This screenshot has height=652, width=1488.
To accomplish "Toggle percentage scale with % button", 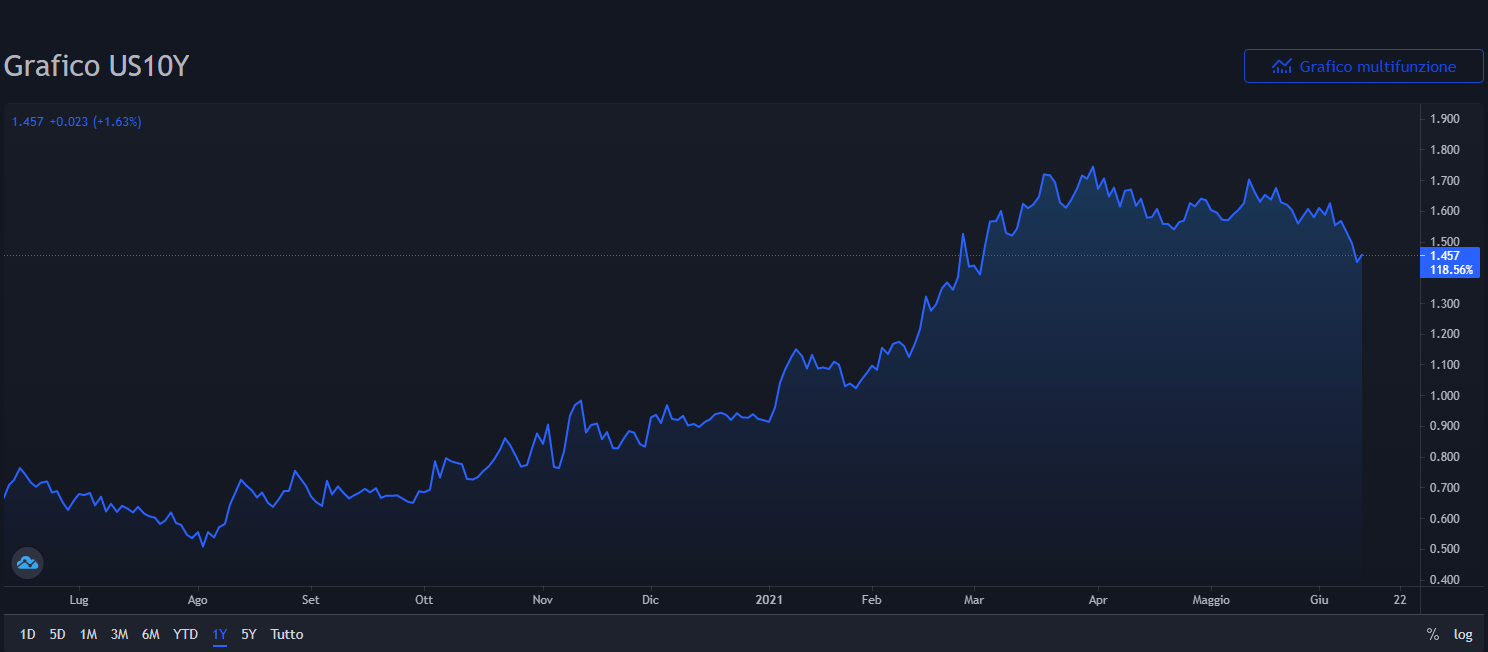I will click(1432, 634).
